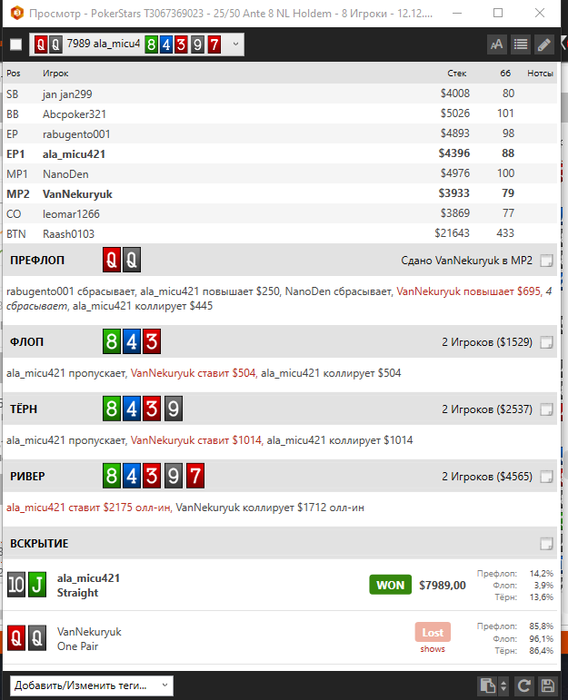Click the gray 9 card in the РИВЕР row
Image resolution: width=568 pixels, height=700 pixels.
tap(173, 476)
